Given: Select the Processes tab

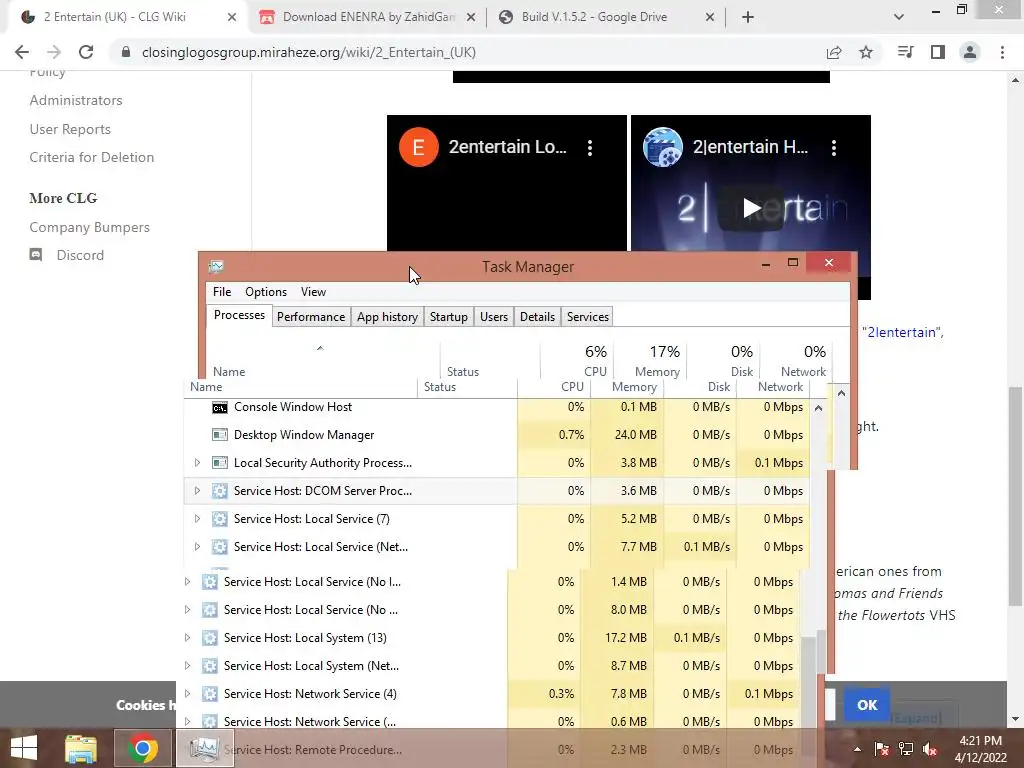Looking at the screenshot, I should pyautogui.click(x=239, y=315).
